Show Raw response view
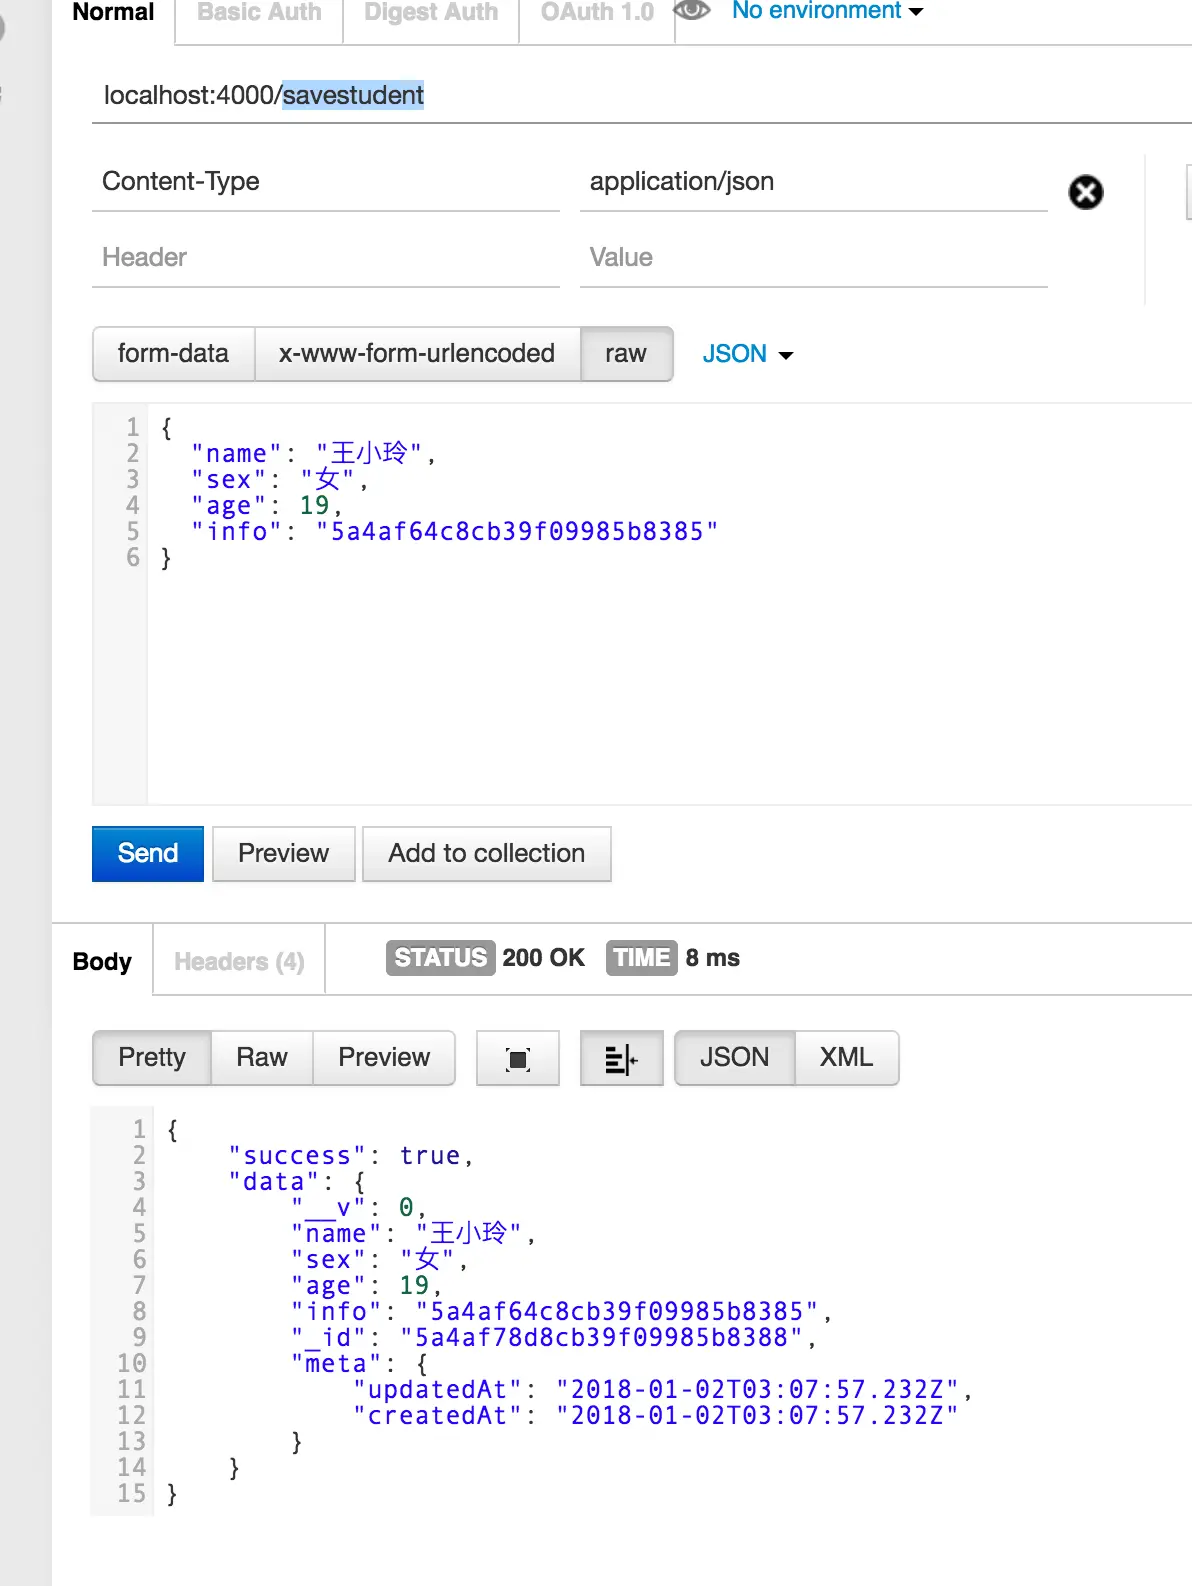This screenshot has height=1586, width=1192. [262, 1058]
